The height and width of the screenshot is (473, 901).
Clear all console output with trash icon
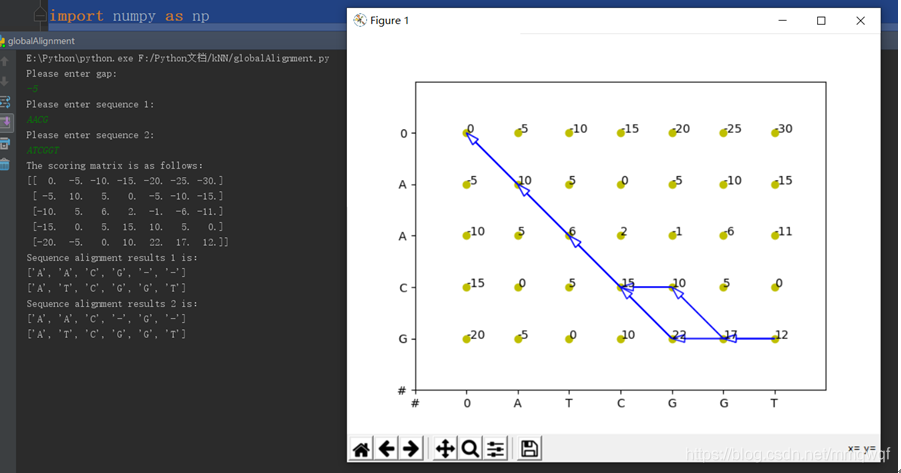coord(5,164)
